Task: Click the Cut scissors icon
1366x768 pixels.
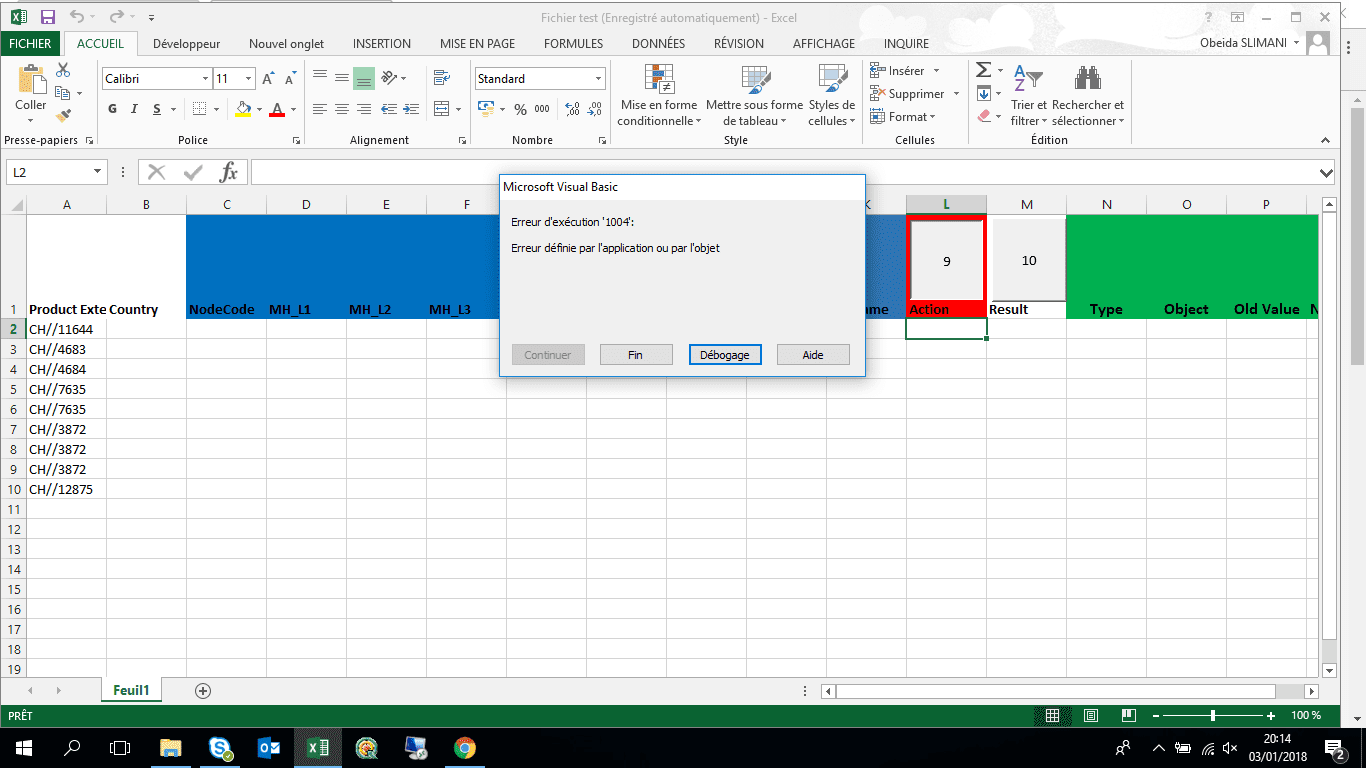Action: (x=63, y=71)
